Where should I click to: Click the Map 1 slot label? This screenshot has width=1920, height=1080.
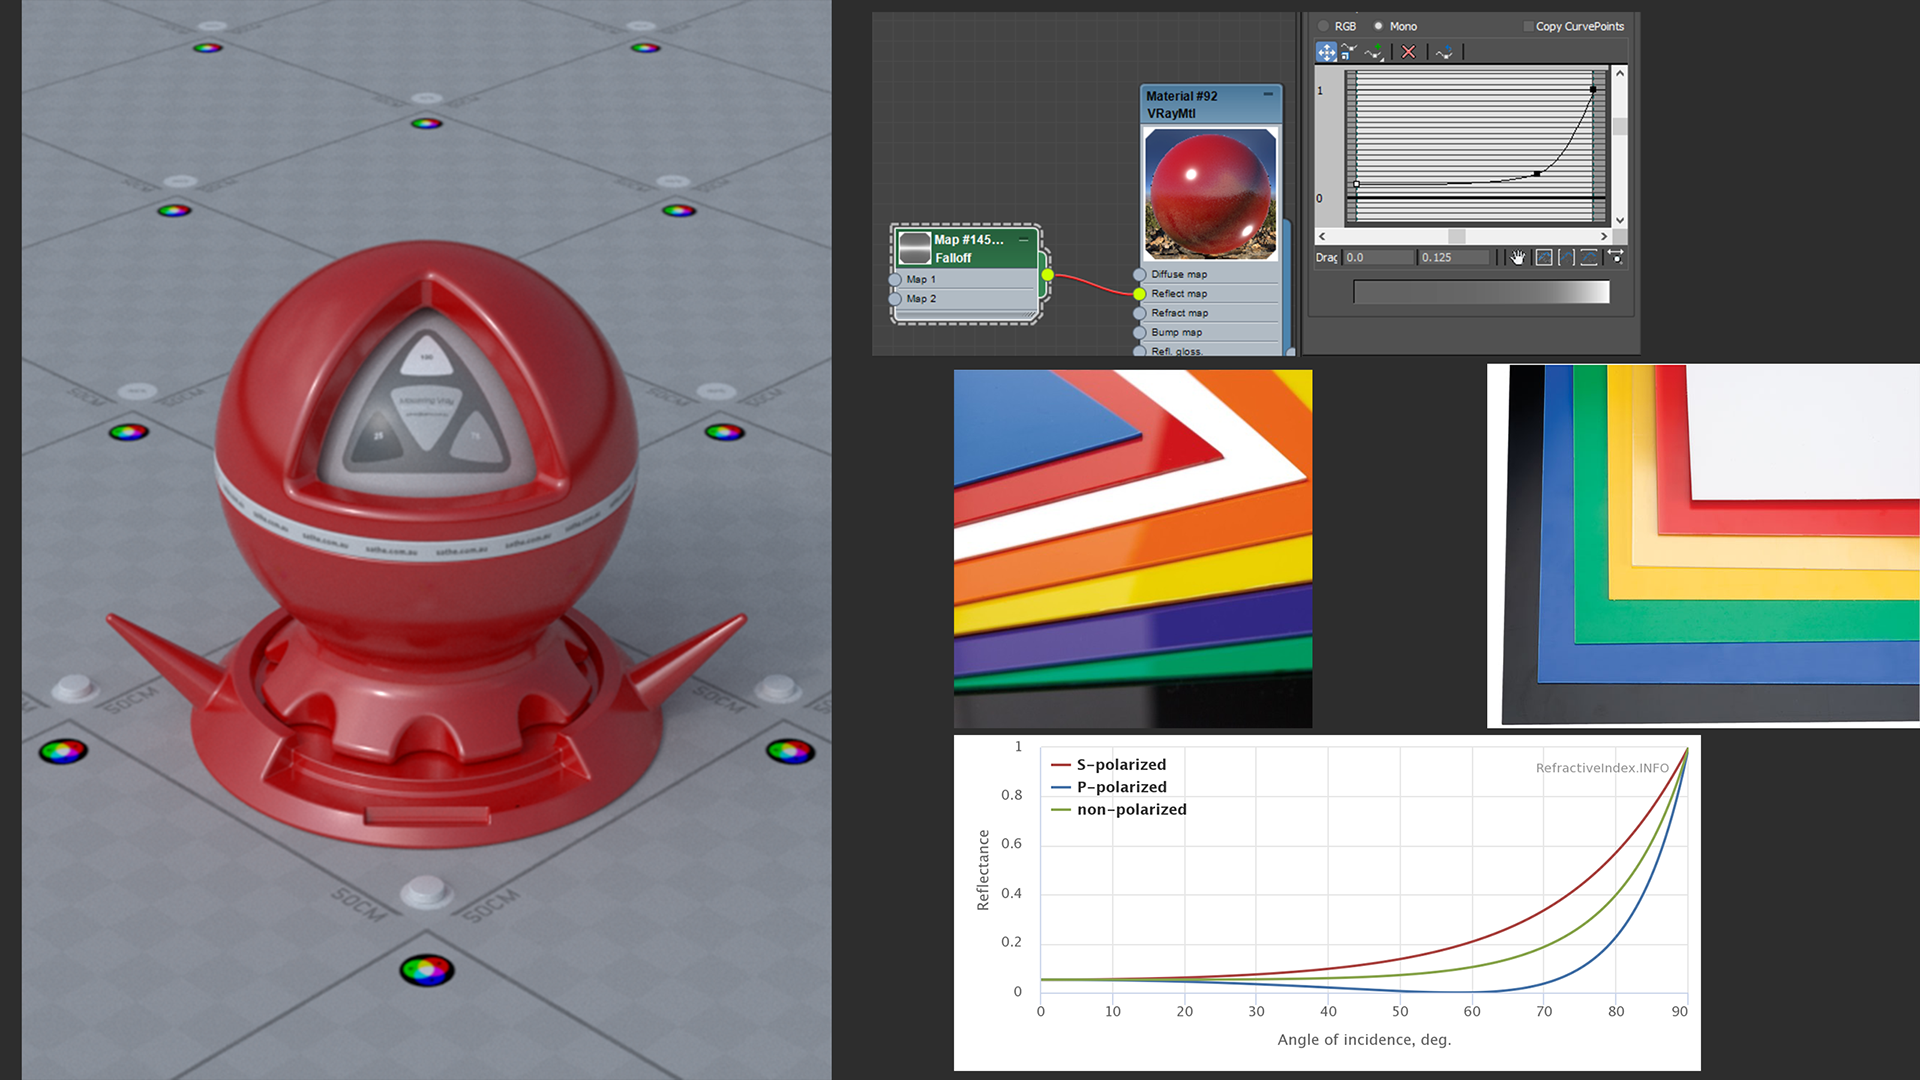coord(921,280)
